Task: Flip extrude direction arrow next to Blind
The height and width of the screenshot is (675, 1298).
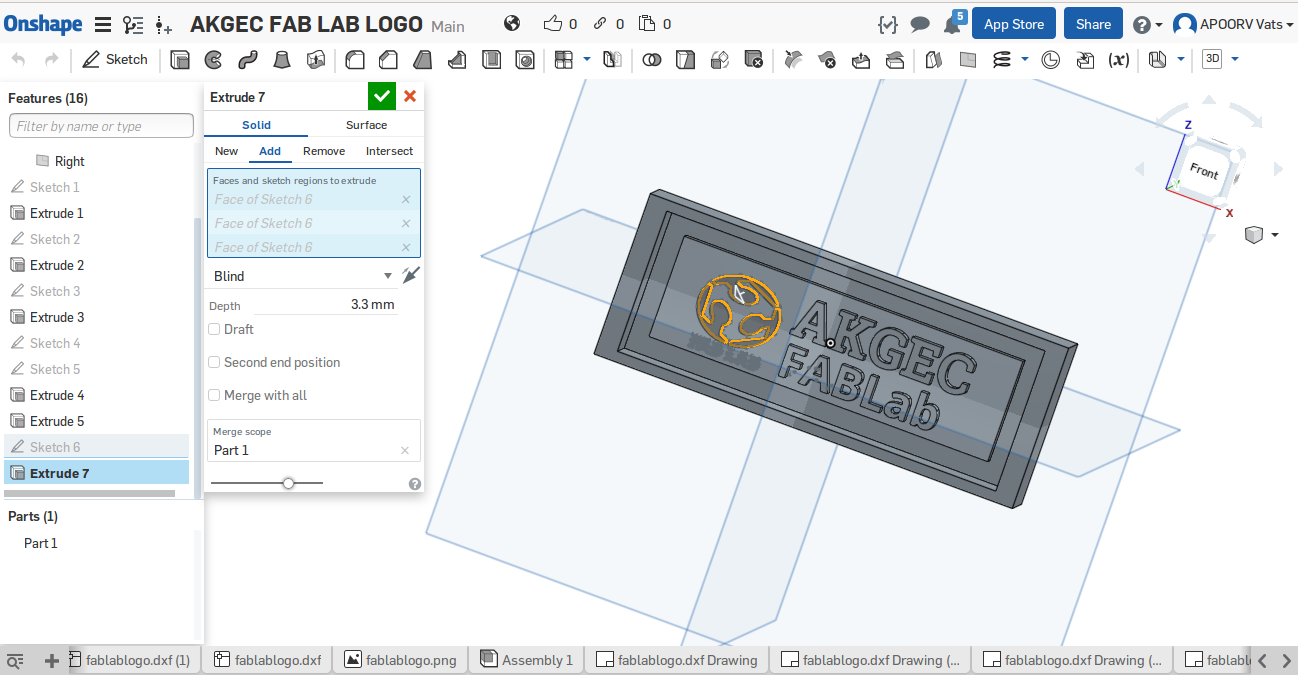Action: pyautogui.click(x=411, y=275)
